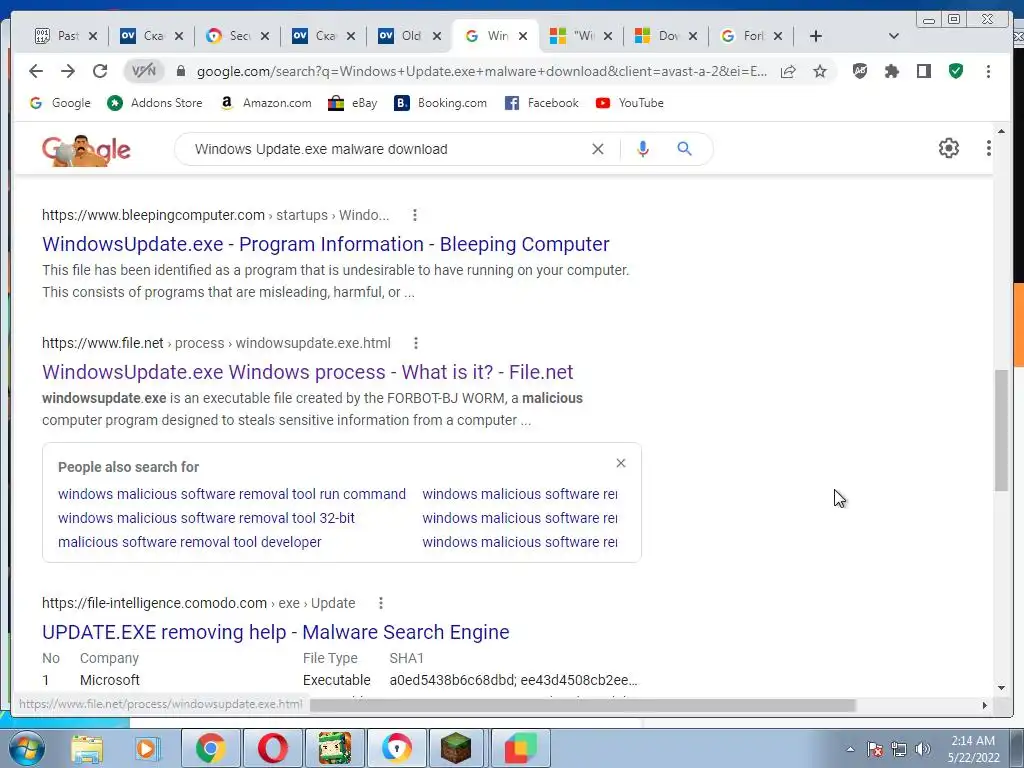Viewport: 1024px width, 768px height.
Task: Open Windows Explorer from taskbar
Action: coord(87,748)
